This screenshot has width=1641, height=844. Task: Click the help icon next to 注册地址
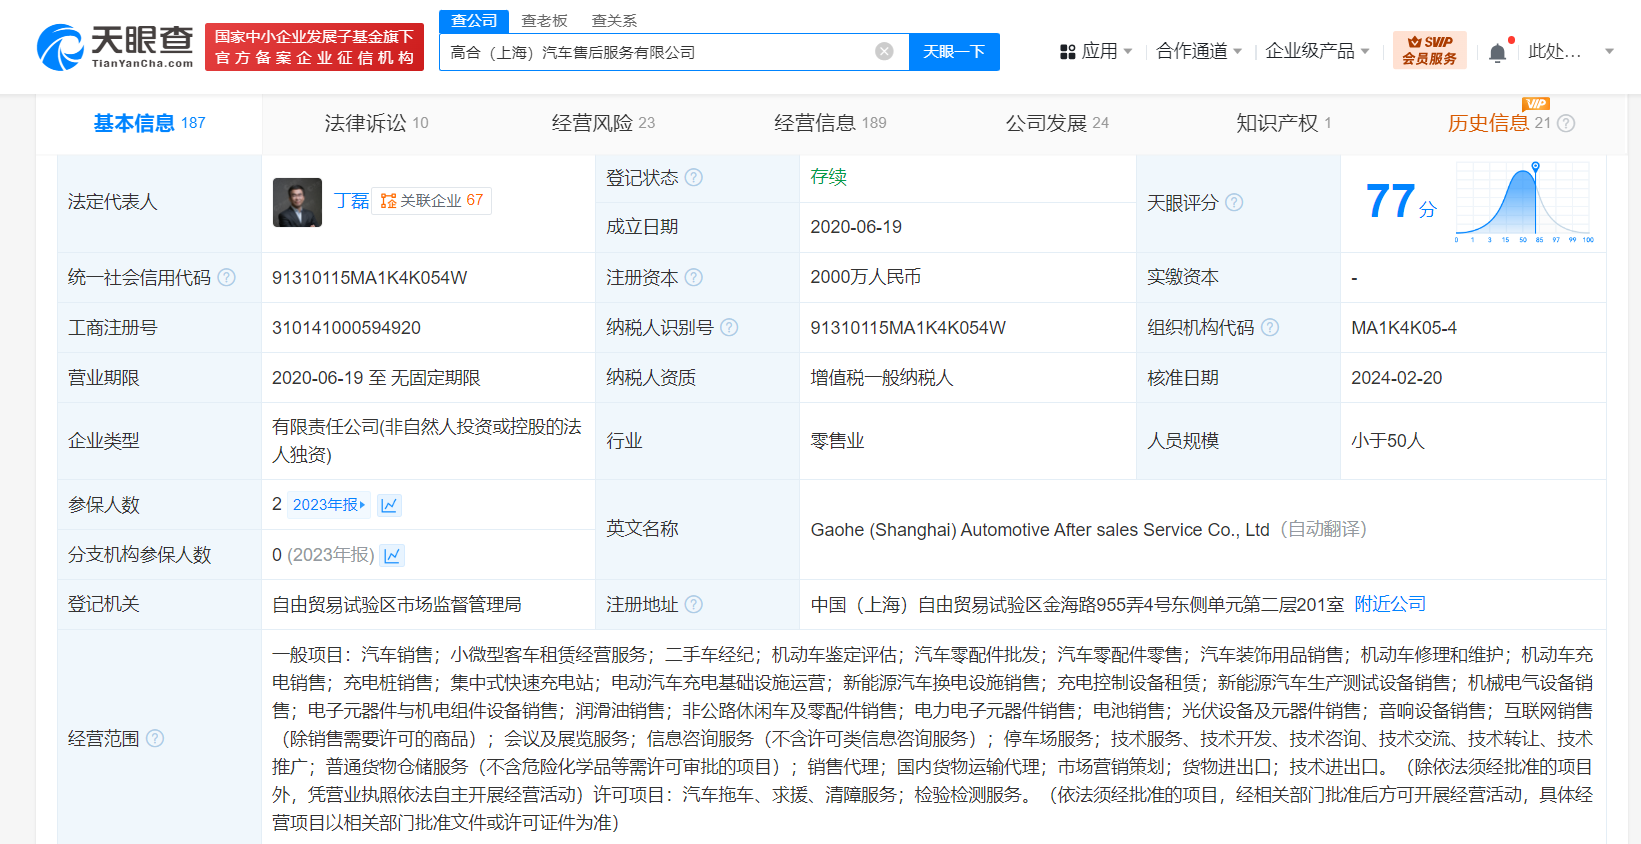(694, 605)
